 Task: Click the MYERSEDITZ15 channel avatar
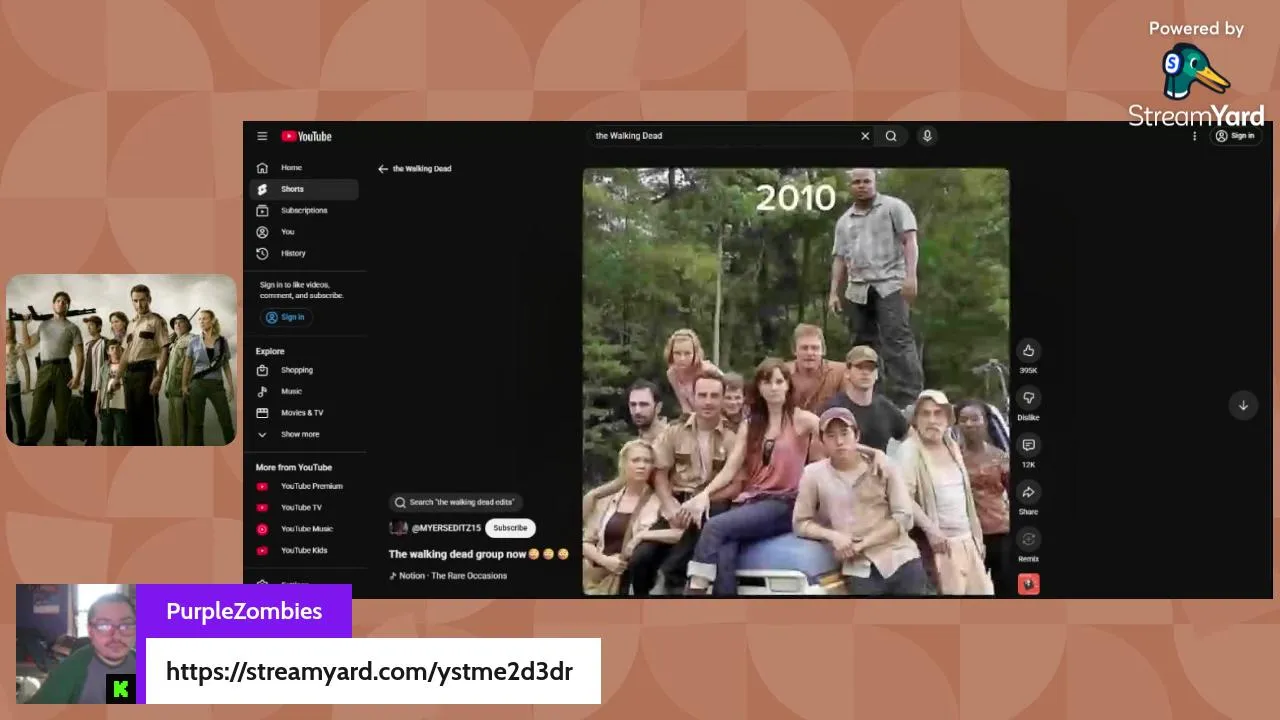pyautogui.click(x=398, y=528)
